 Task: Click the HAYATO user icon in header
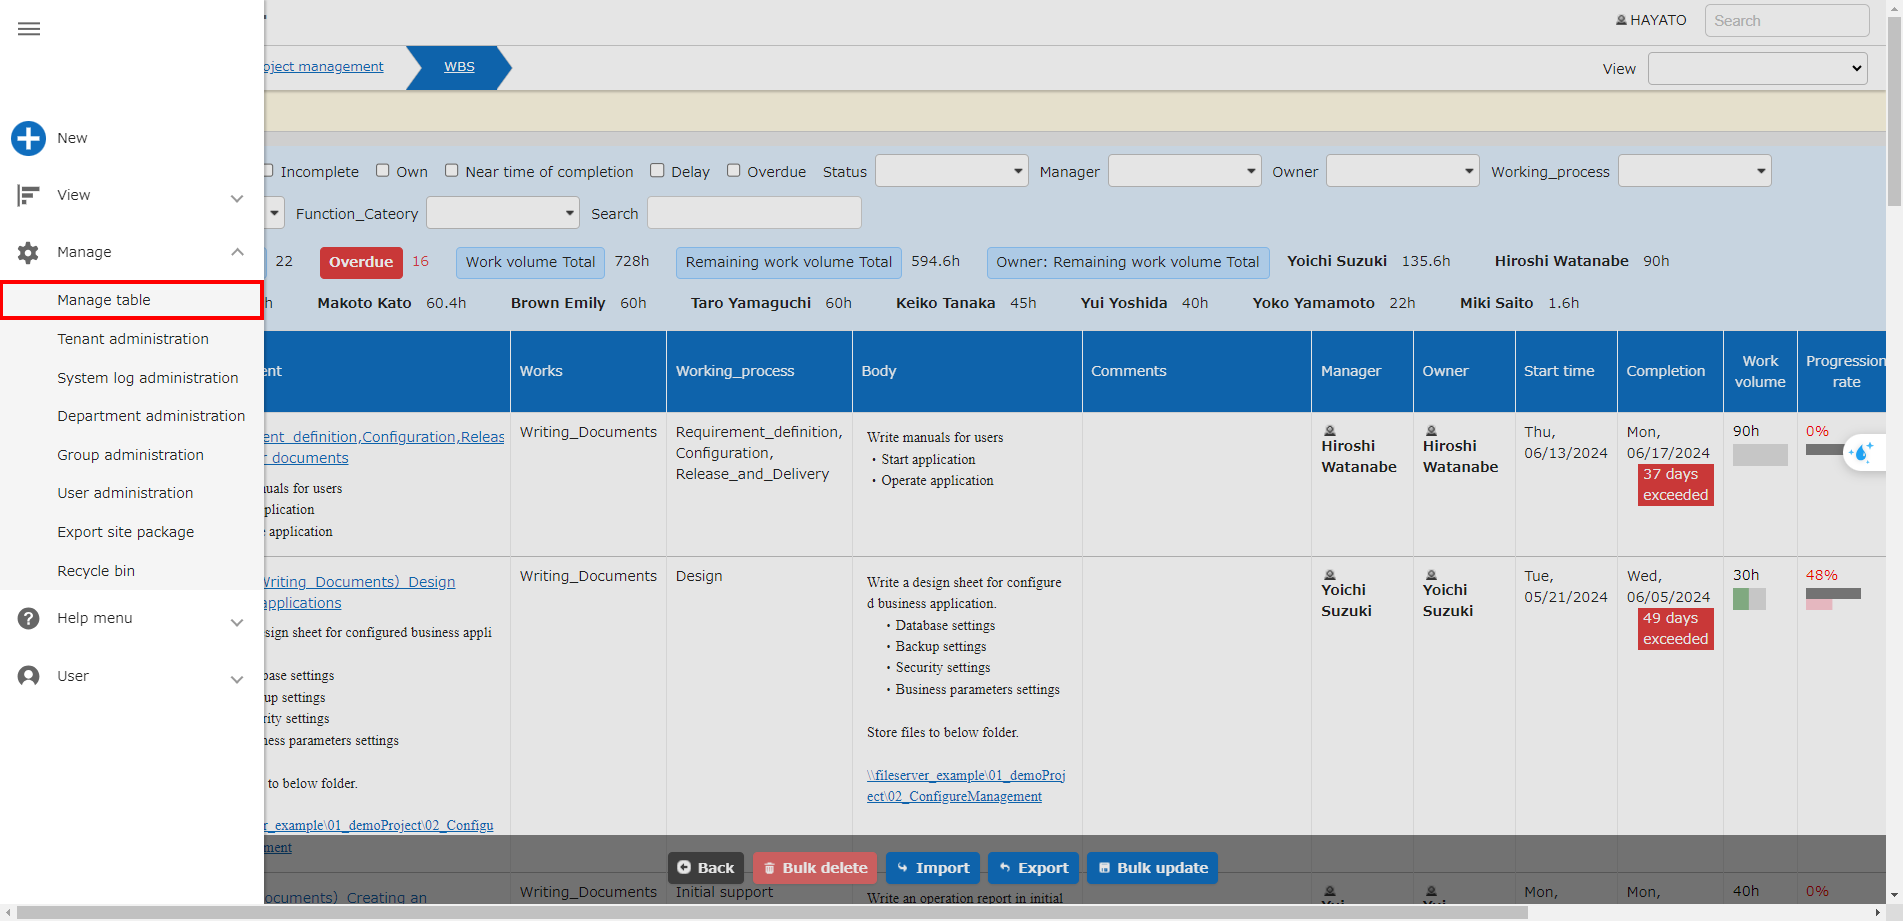[1621, 20]
